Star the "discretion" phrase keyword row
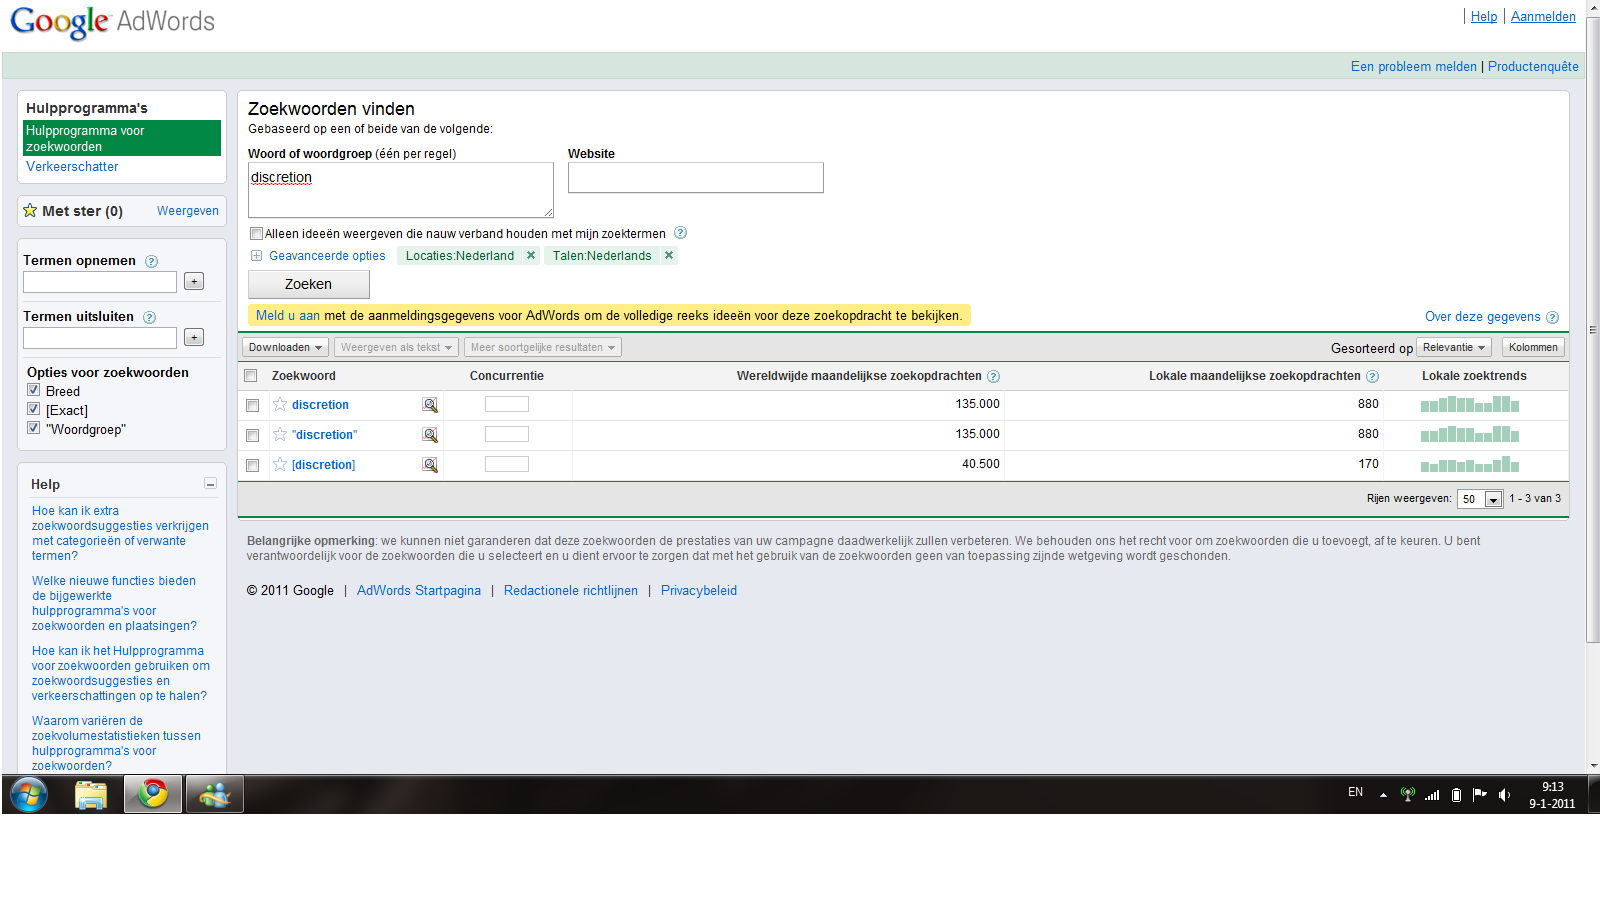Viewport: 1600px width, 900px height. [x=280, y=435]
